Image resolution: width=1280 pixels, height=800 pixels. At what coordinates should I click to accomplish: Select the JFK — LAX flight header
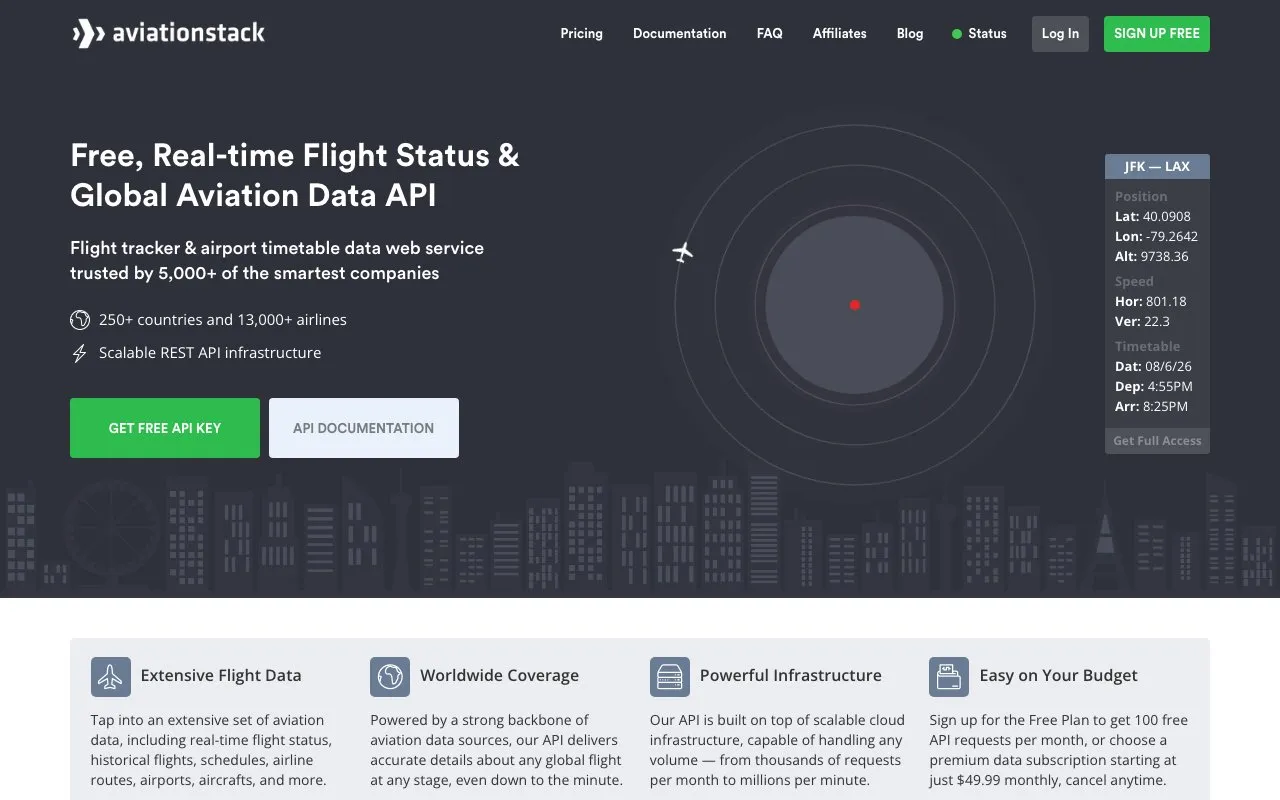(x=1157, y=167)
